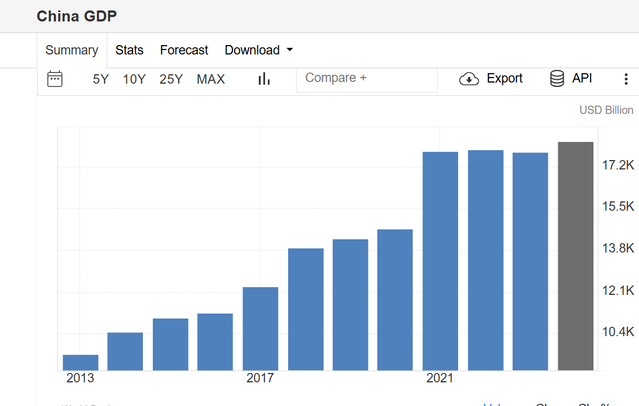Select the 10Y time range
Viewport: 639px width, 406px height.
tap(134, 79)
